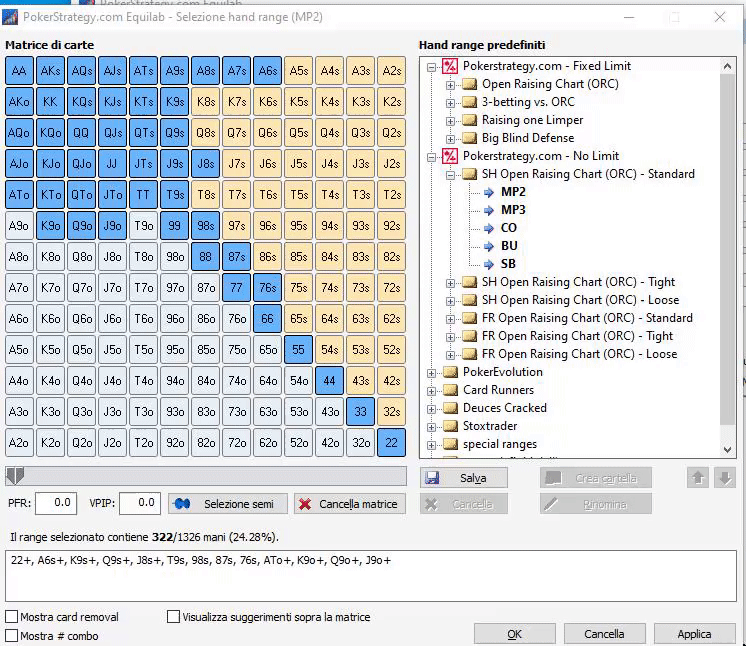Click the move range down arrow icon
This screenshot has width=746, height=646.
725,478
